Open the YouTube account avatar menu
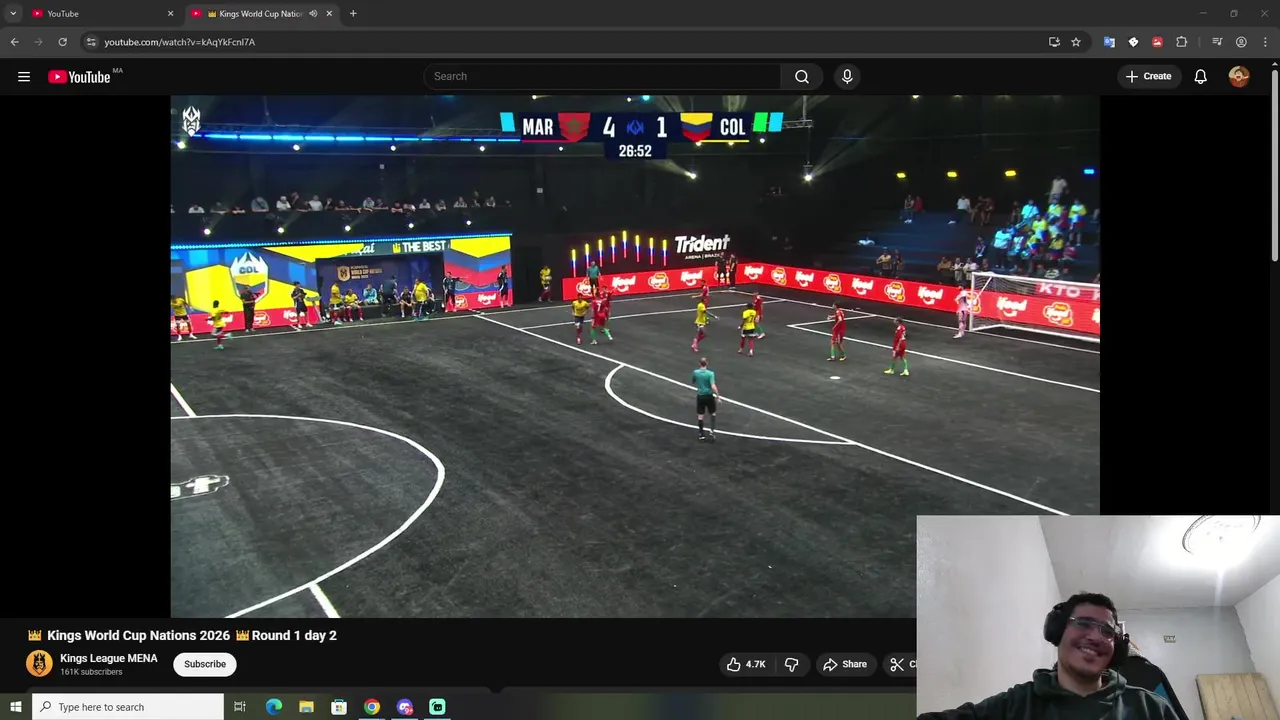 (x=1239, y=77)
